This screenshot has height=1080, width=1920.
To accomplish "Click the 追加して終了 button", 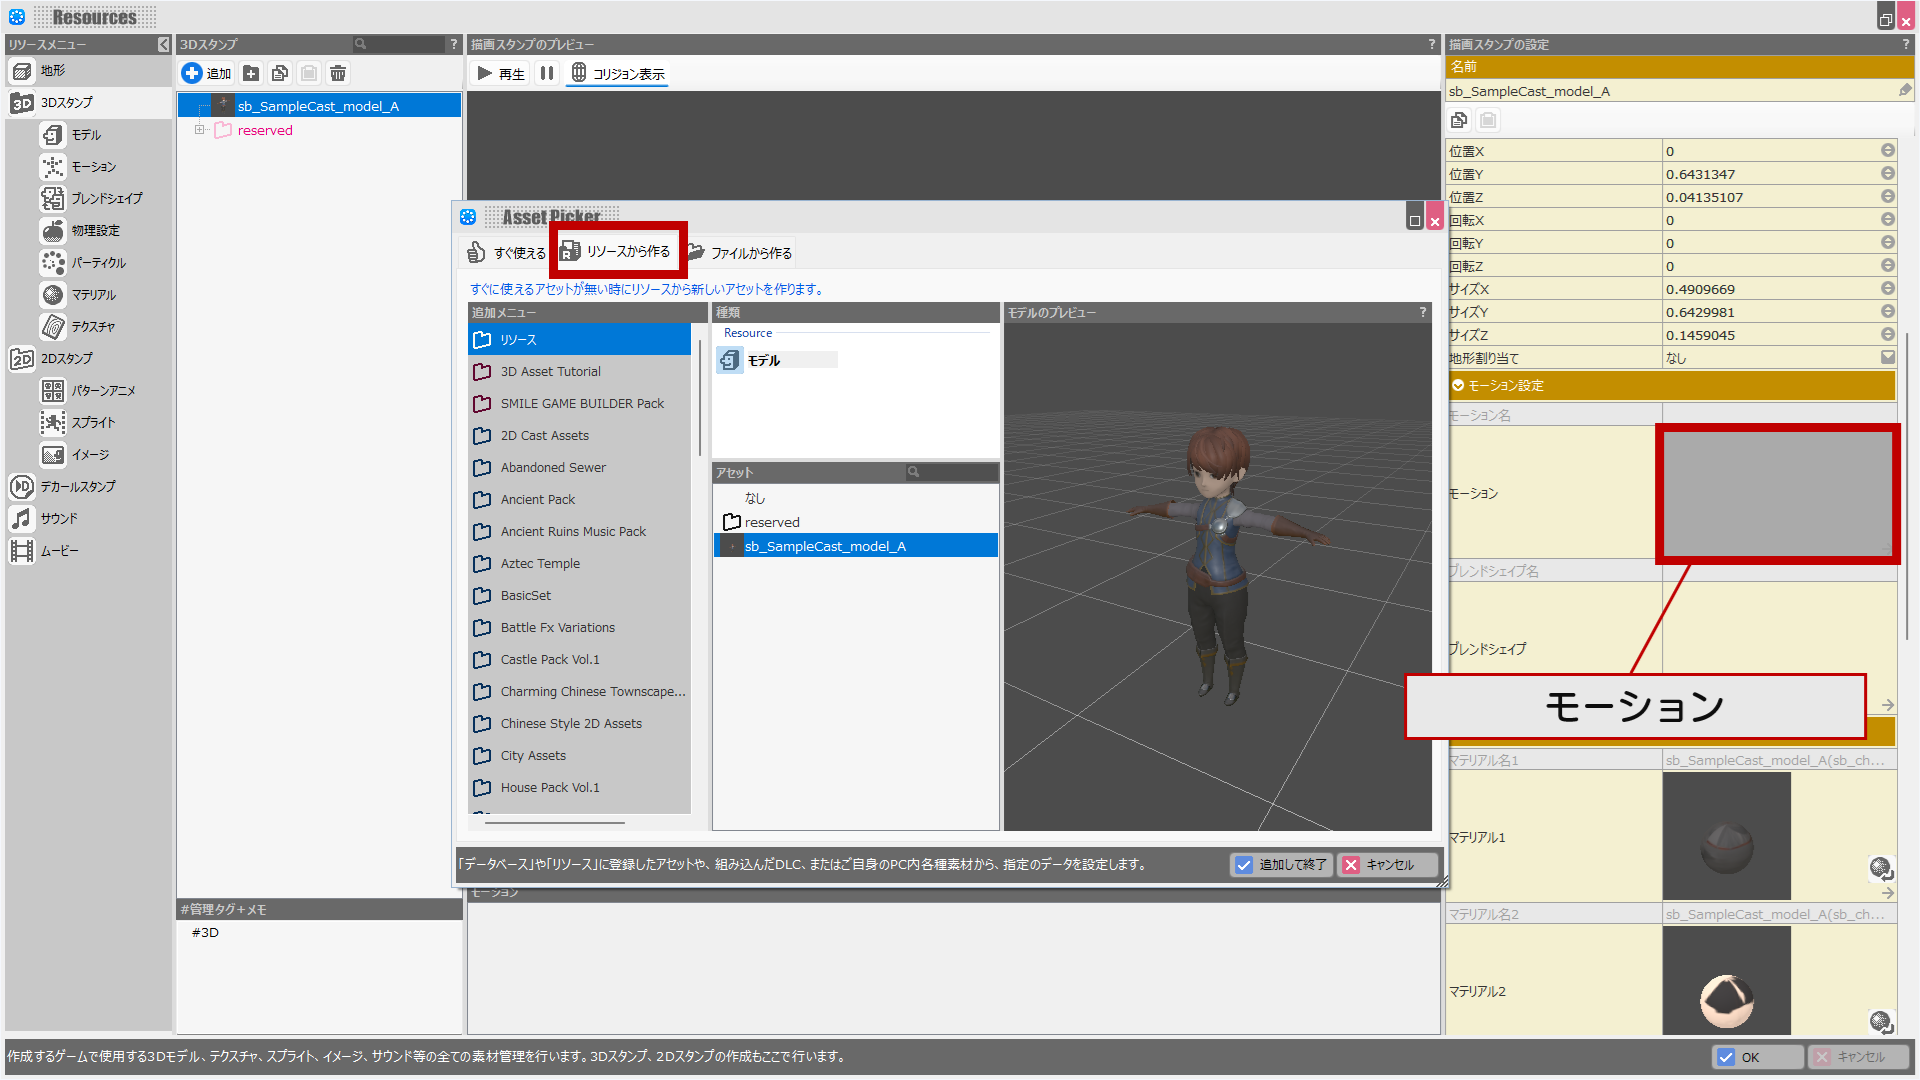I will [x=1281, y=865].
